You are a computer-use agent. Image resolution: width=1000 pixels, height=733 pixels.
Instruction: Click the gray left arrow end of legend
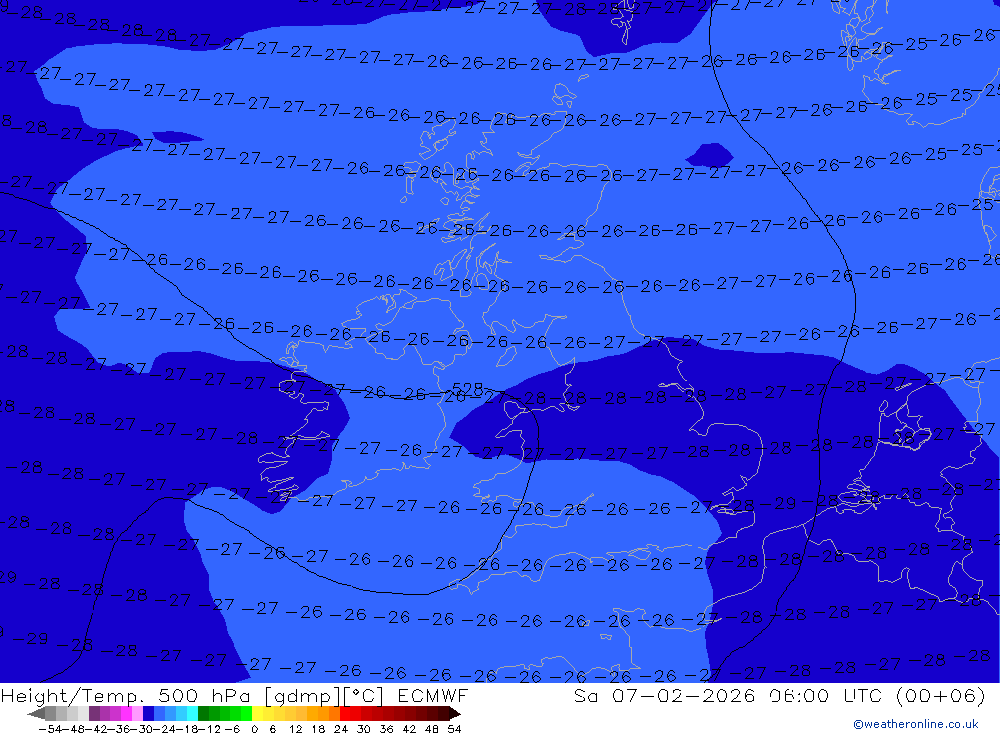pos(37,713)
